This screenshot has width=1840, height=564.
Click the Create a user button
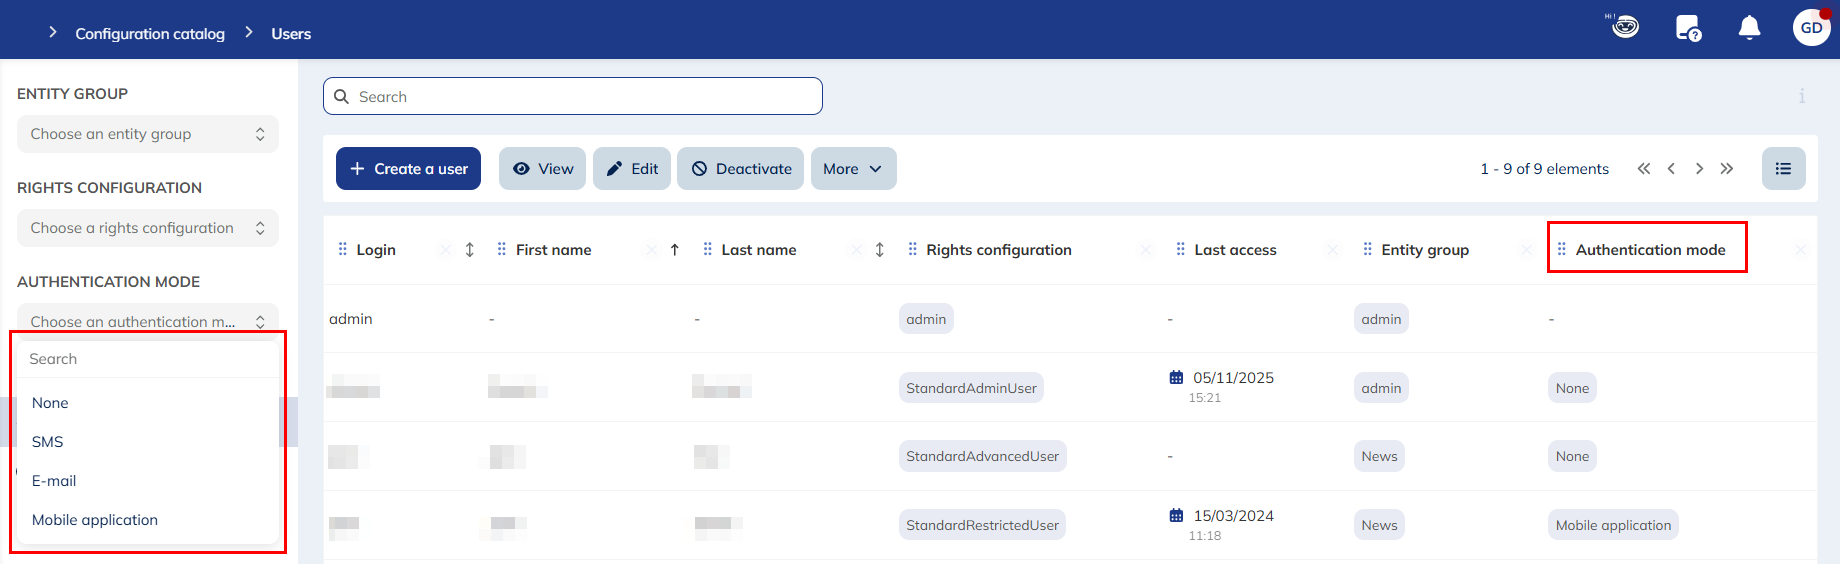click(408, 169)
